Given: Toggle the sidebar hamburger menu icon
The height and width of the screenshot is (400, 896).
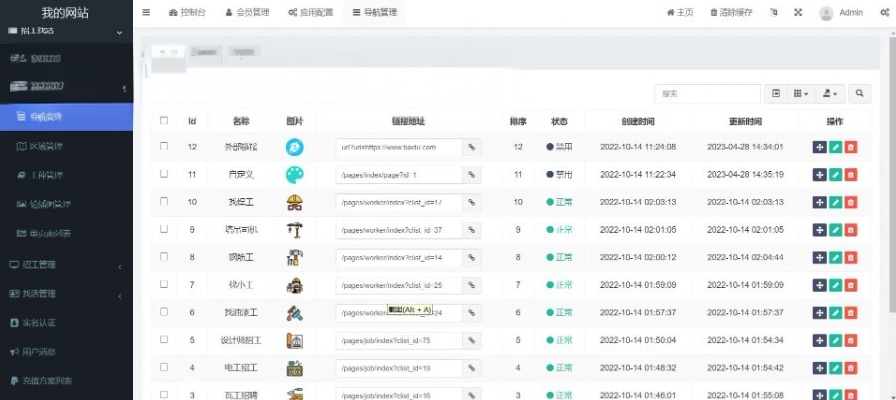Looking at the screenshot, I should 146,12.
